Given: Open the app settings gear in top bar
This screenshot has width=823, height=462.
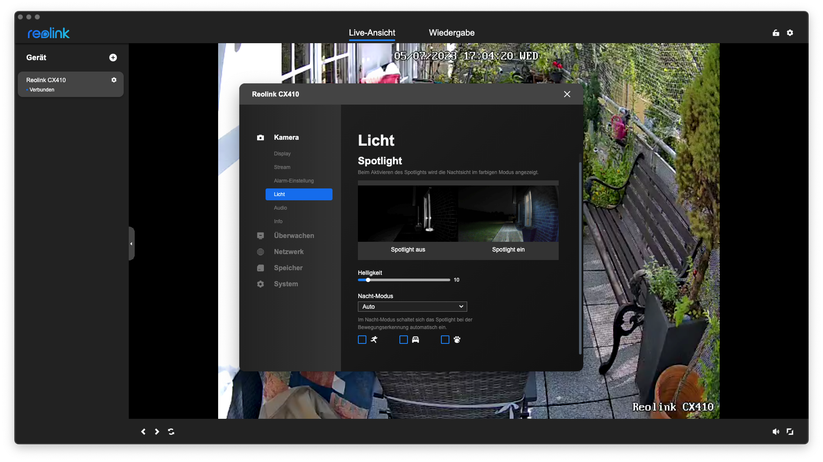Looking at the screenshot, I should [x=790, y=33].
